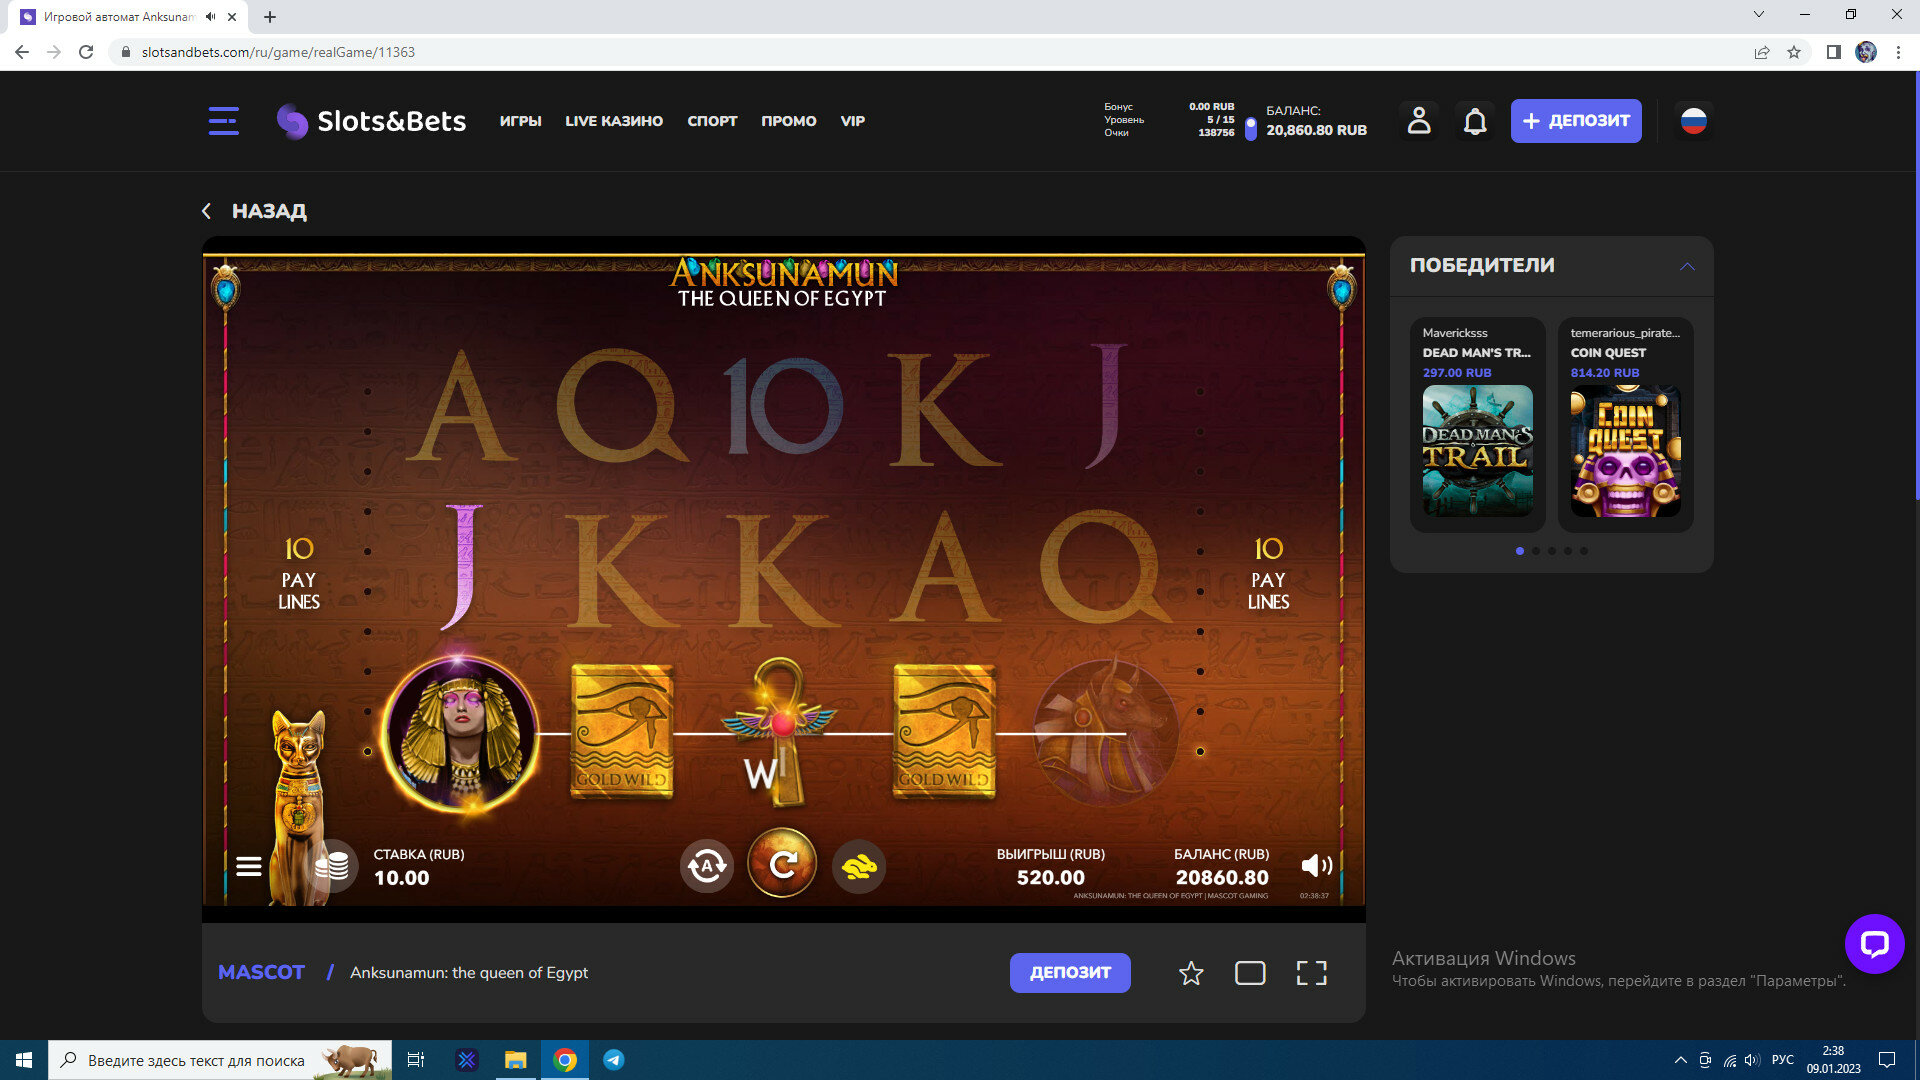Switch to theater mode rectangle icon
Screen dimensions: 1920x1080
[1250, 973]
